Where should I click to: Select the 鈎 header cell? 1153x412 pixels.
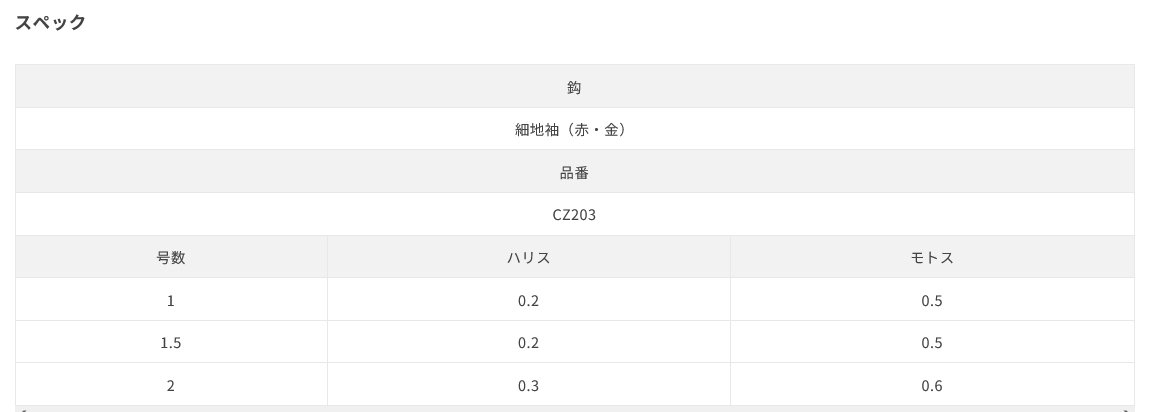[574, 87]
